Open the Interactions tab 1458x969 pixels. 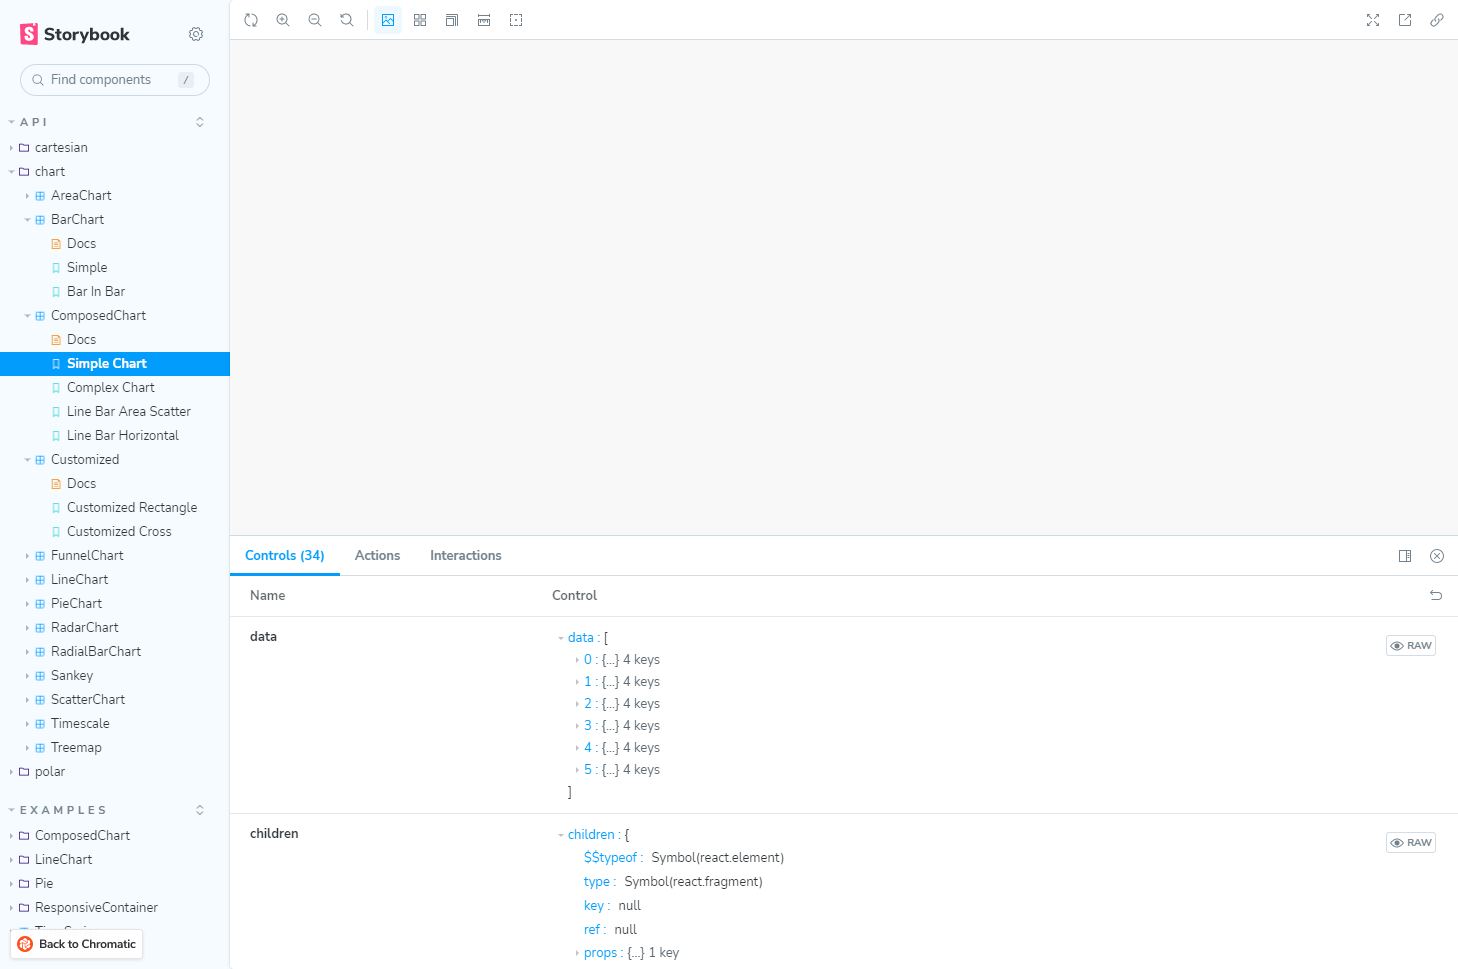point(465,555)
